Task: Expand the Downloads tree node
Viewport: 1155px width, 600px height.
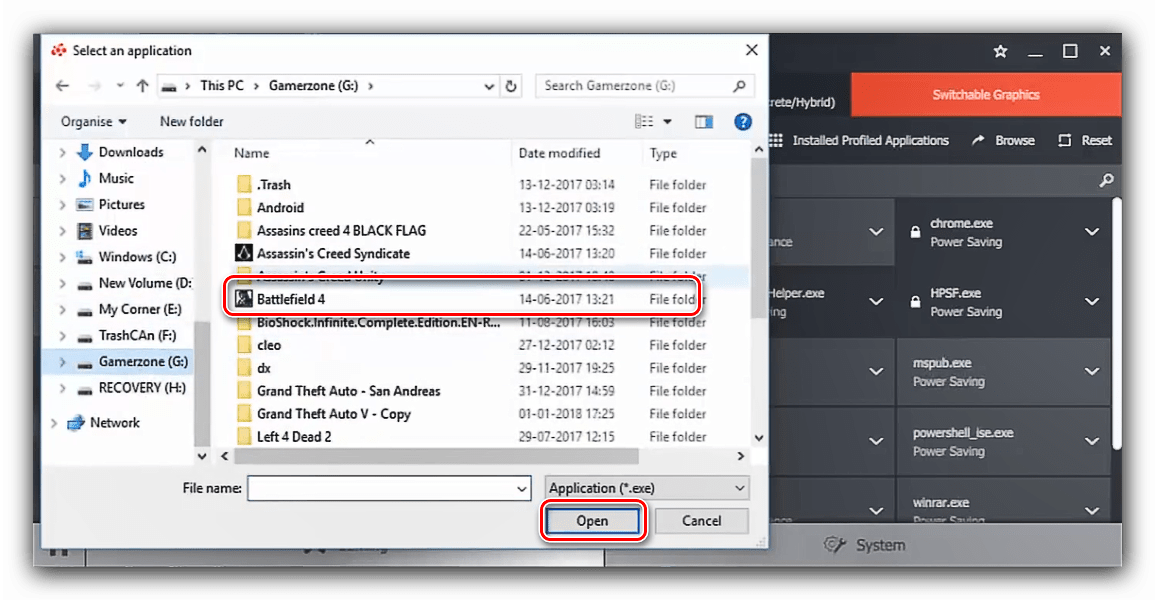Action: click(x=63, y=152)
